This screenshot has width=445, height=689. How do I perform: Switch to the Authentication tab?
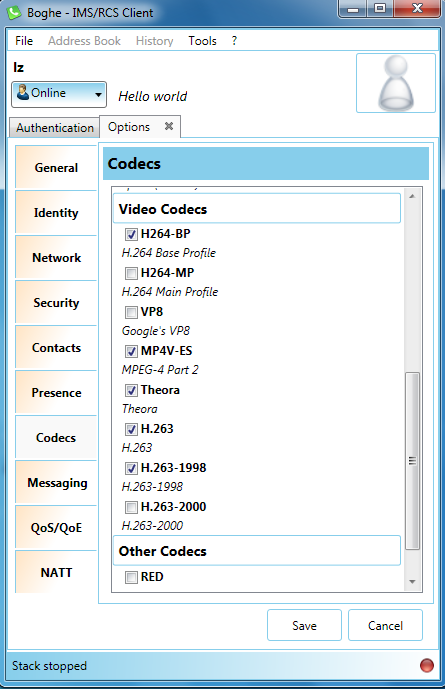point(54,128)
